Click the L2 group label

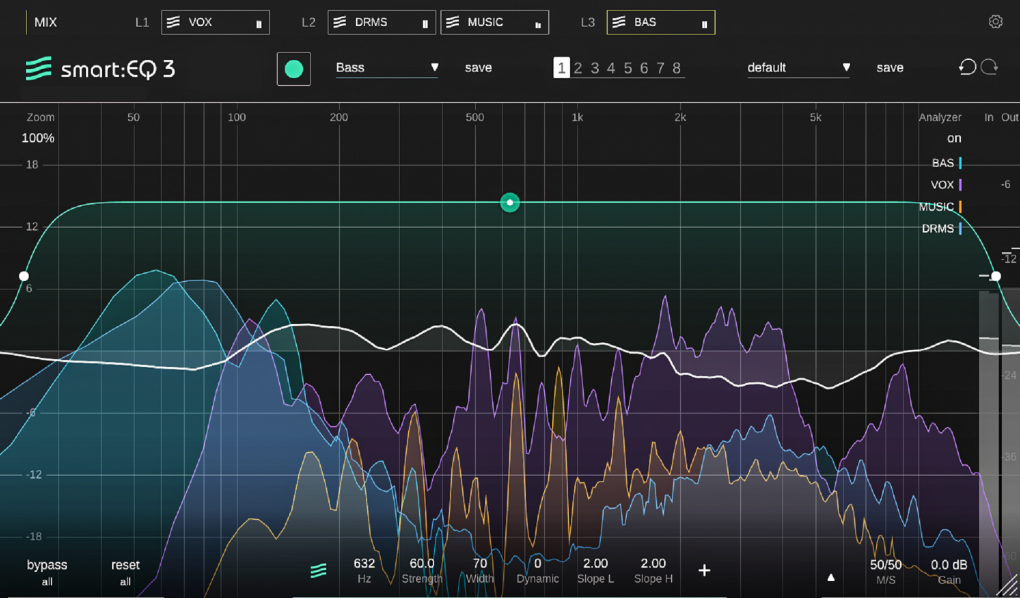click(x=308, y=22)
